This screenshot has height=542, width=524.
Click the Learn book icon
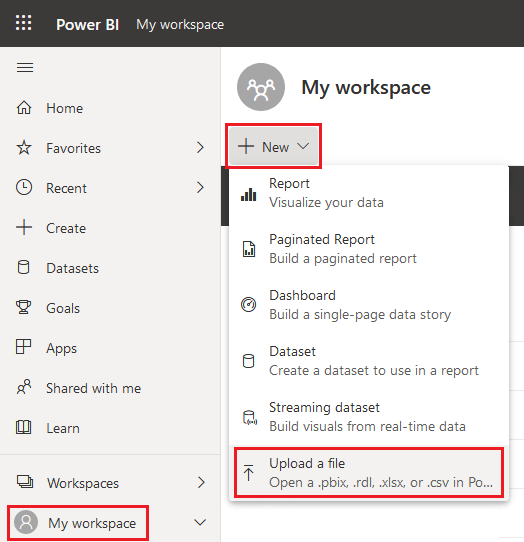24,427
